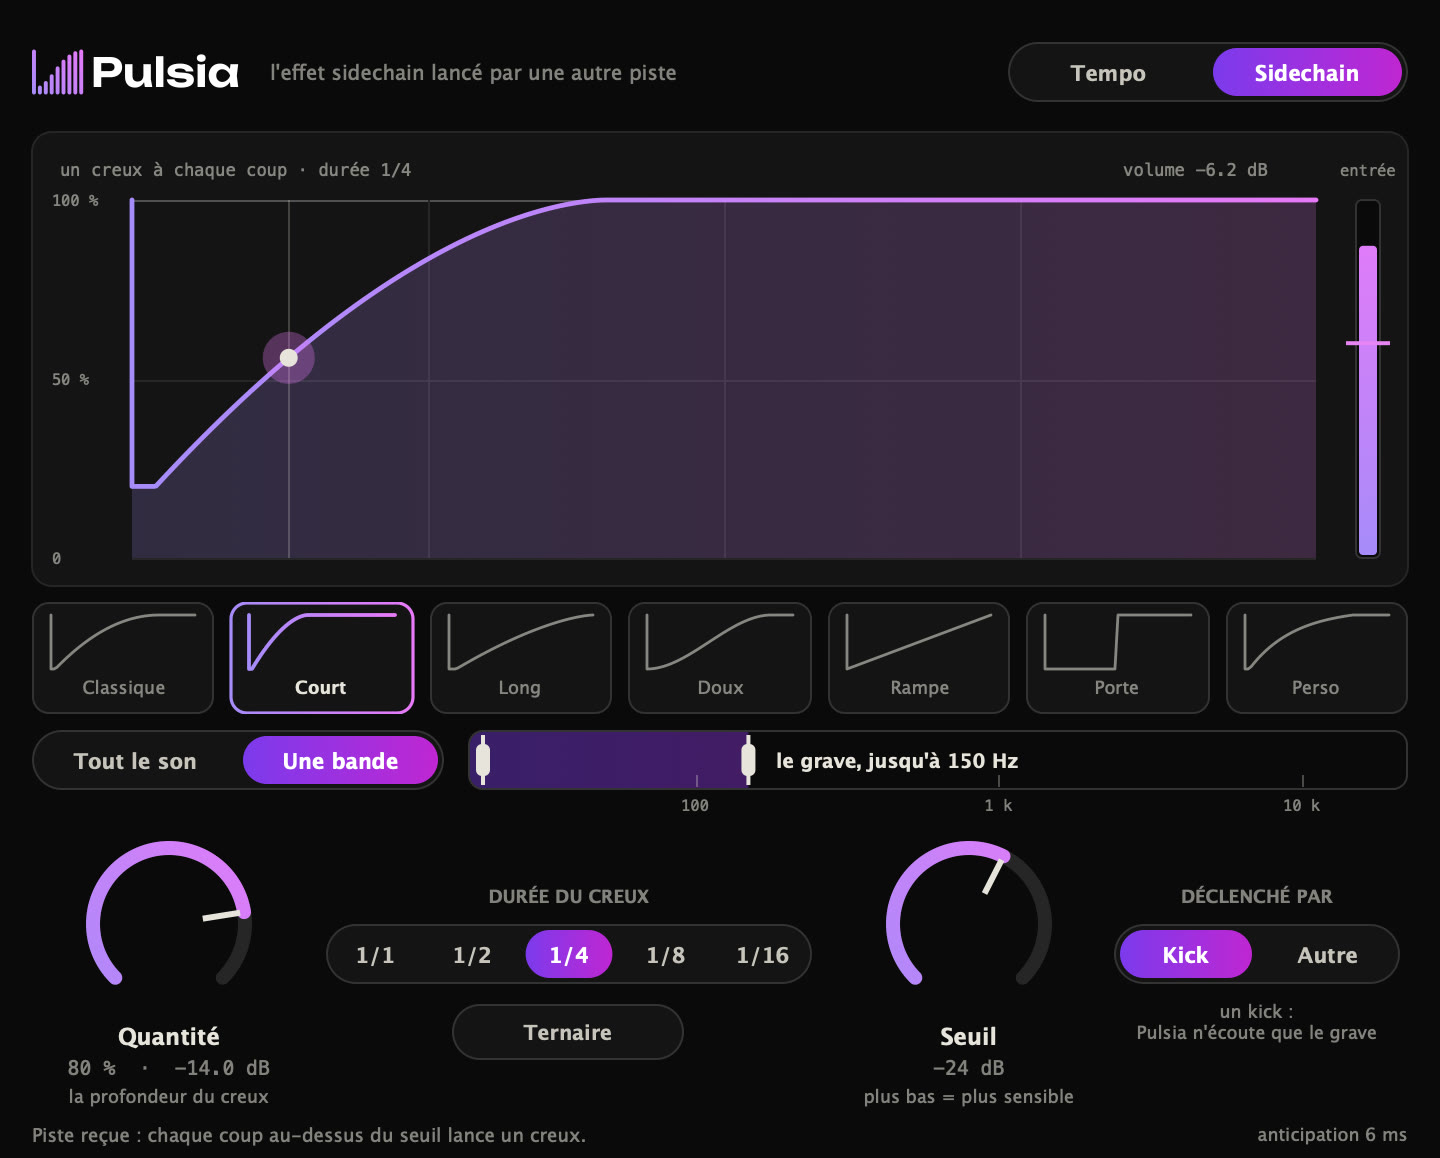Screen dimensions: 1440x1158
Task: Click the Piste reçue status message
Action: tap(309, 1135)
